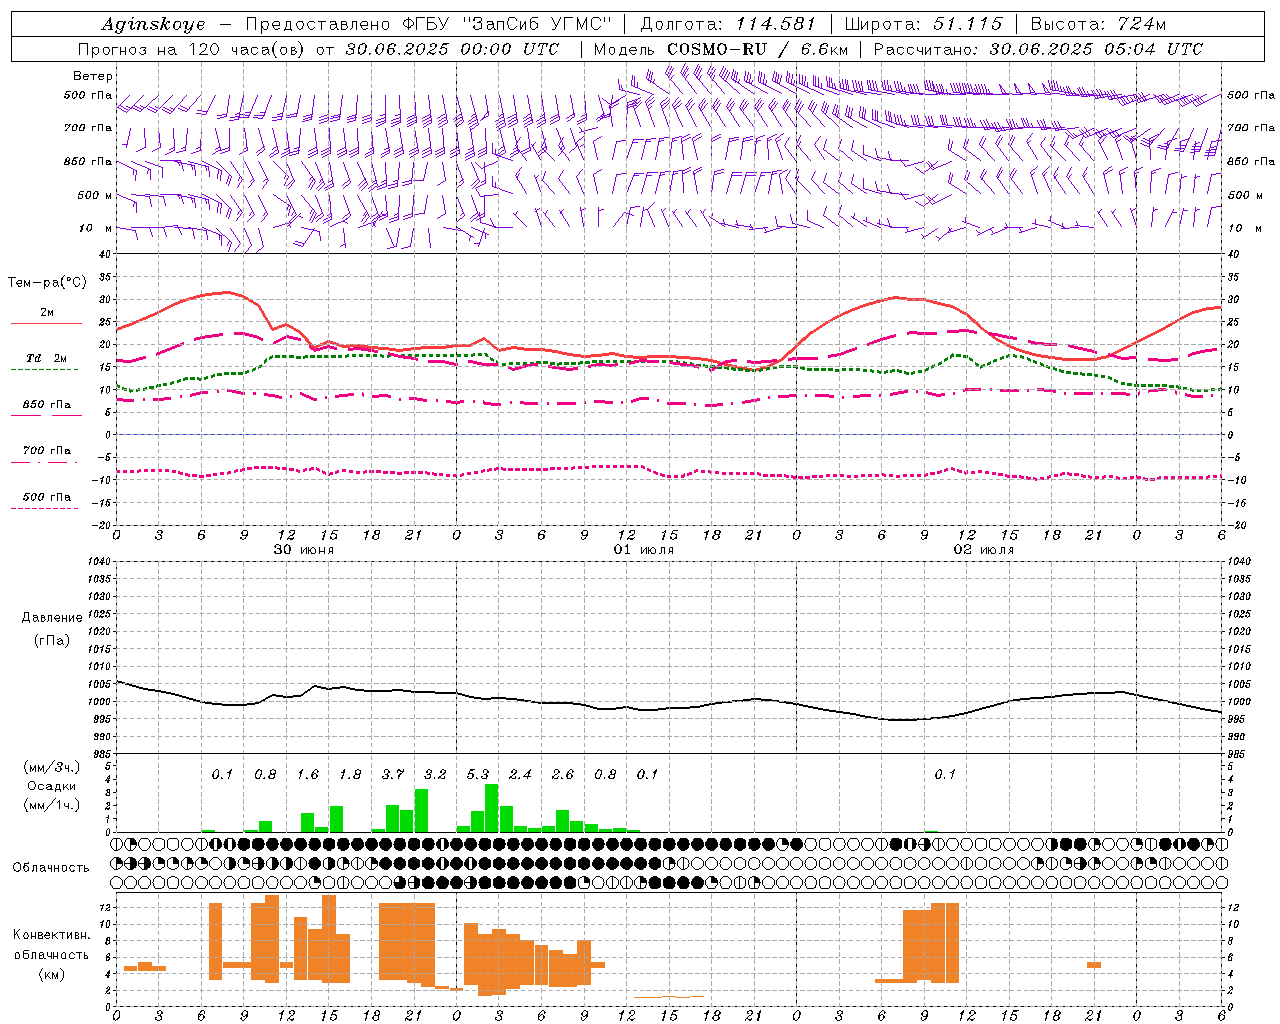Click the precipitation total 3.7
This screenshot has height=1024, width=1280.
393,774
